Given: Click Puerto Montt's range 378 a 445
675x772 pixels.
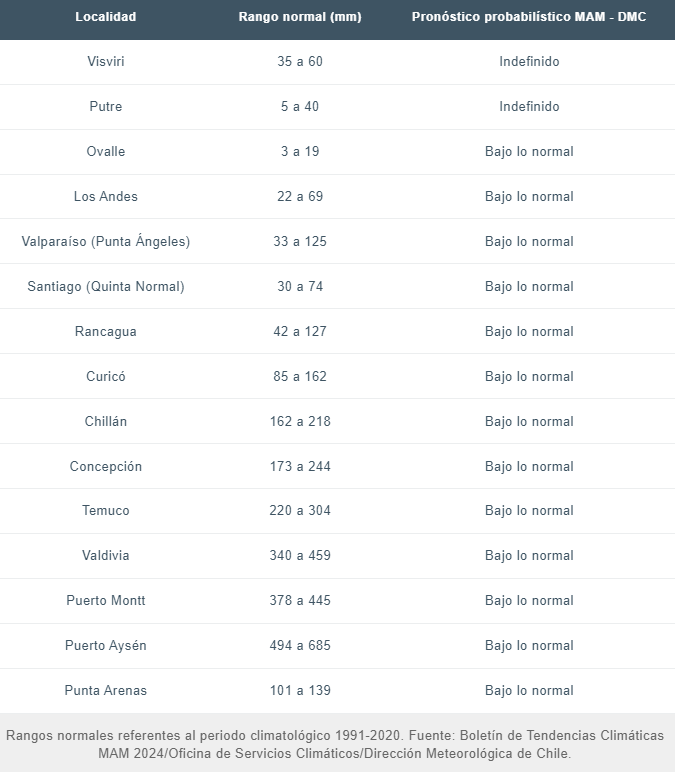Looking at the screenshot, I should click(x=300, y=601).
